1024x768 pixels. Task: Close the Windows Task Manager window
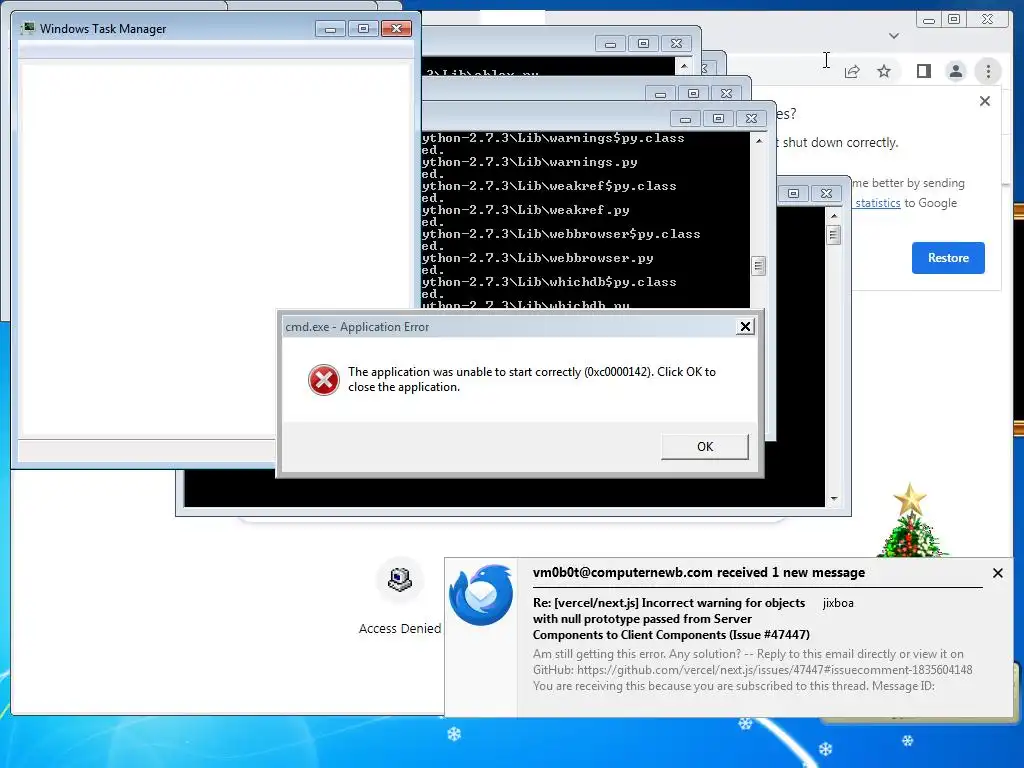tap(396, 28)
